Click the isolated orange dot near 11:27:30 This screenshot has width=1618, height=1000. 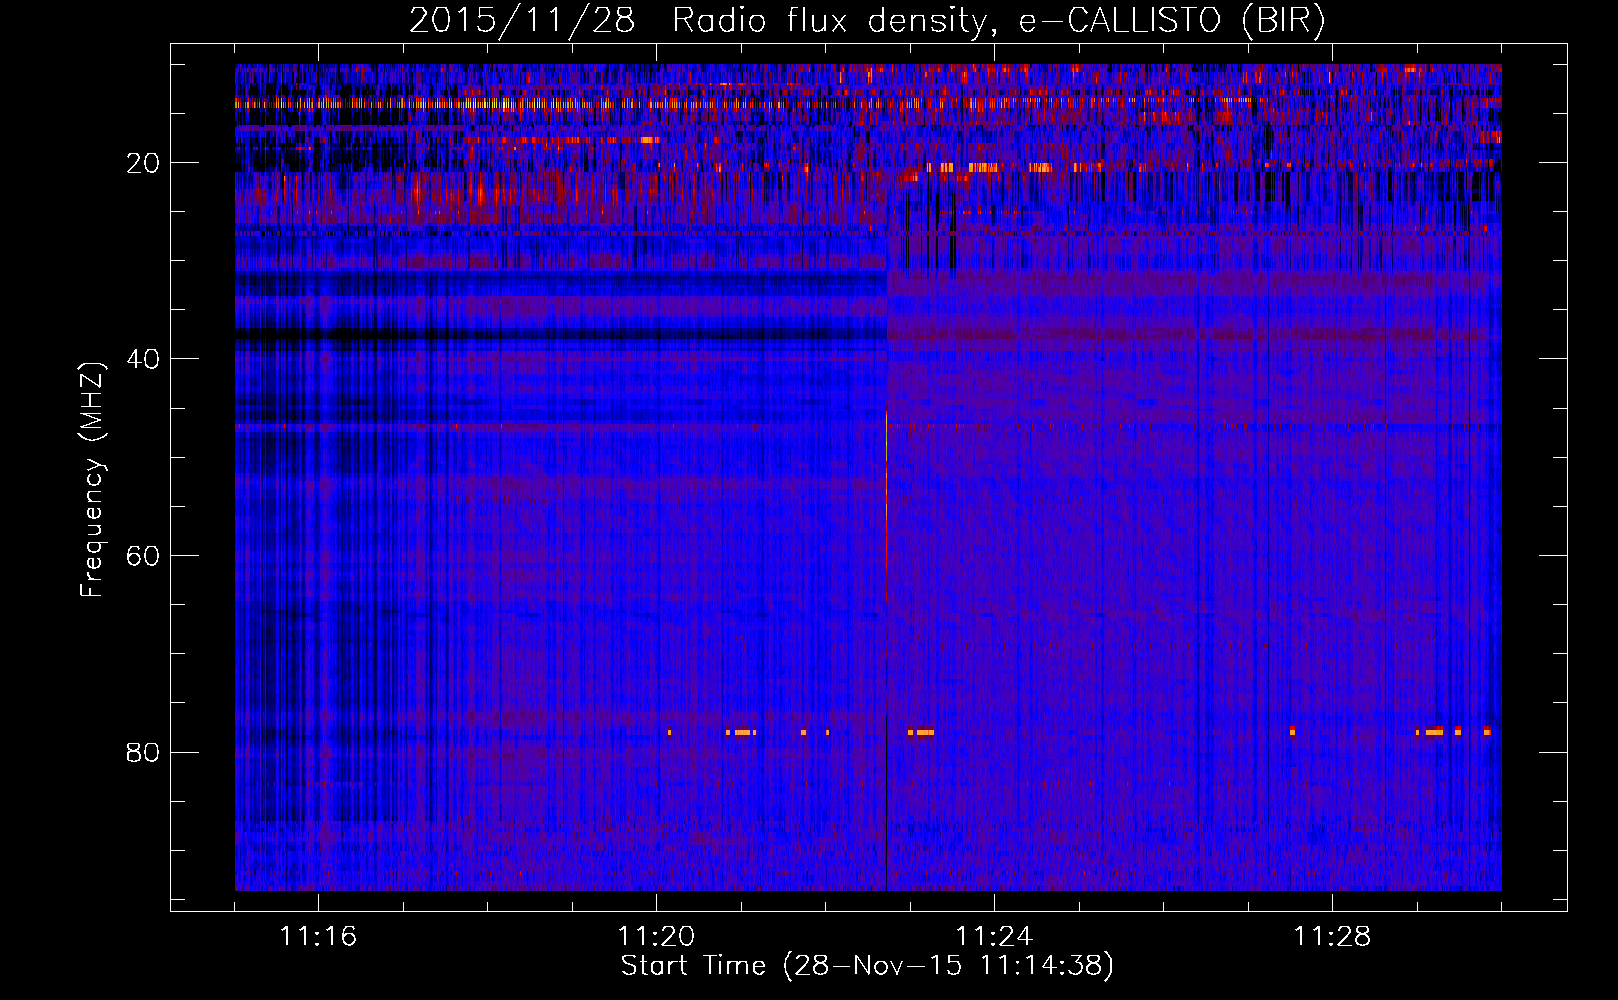click(1292, 731)
